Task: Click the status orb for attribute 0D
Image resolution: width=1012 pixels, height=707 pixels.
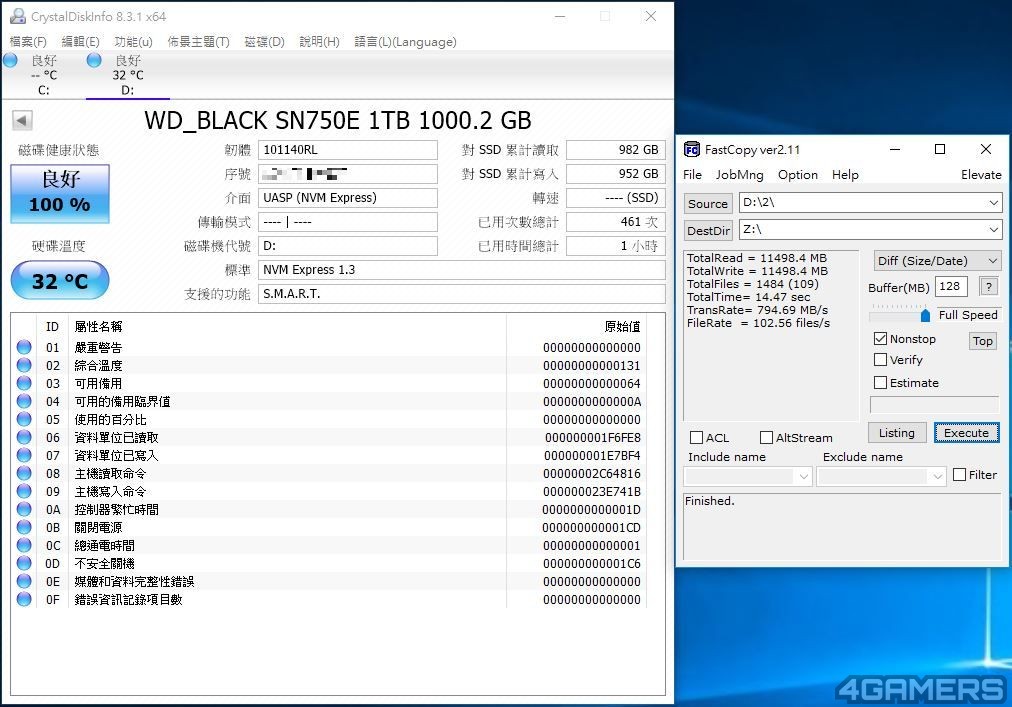Action: (x=24, y=563)
